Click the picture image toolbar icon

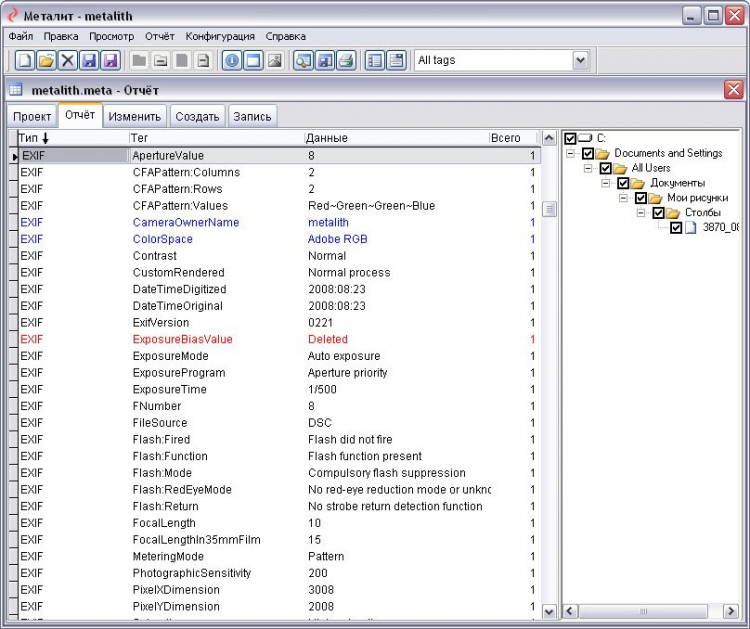[x=275, y=61]
